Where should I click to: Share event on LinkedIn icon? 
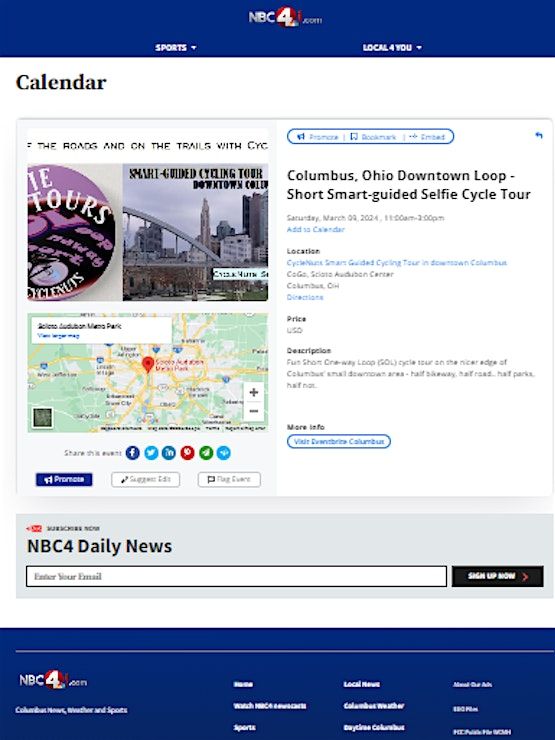click(x=169, y=453)
